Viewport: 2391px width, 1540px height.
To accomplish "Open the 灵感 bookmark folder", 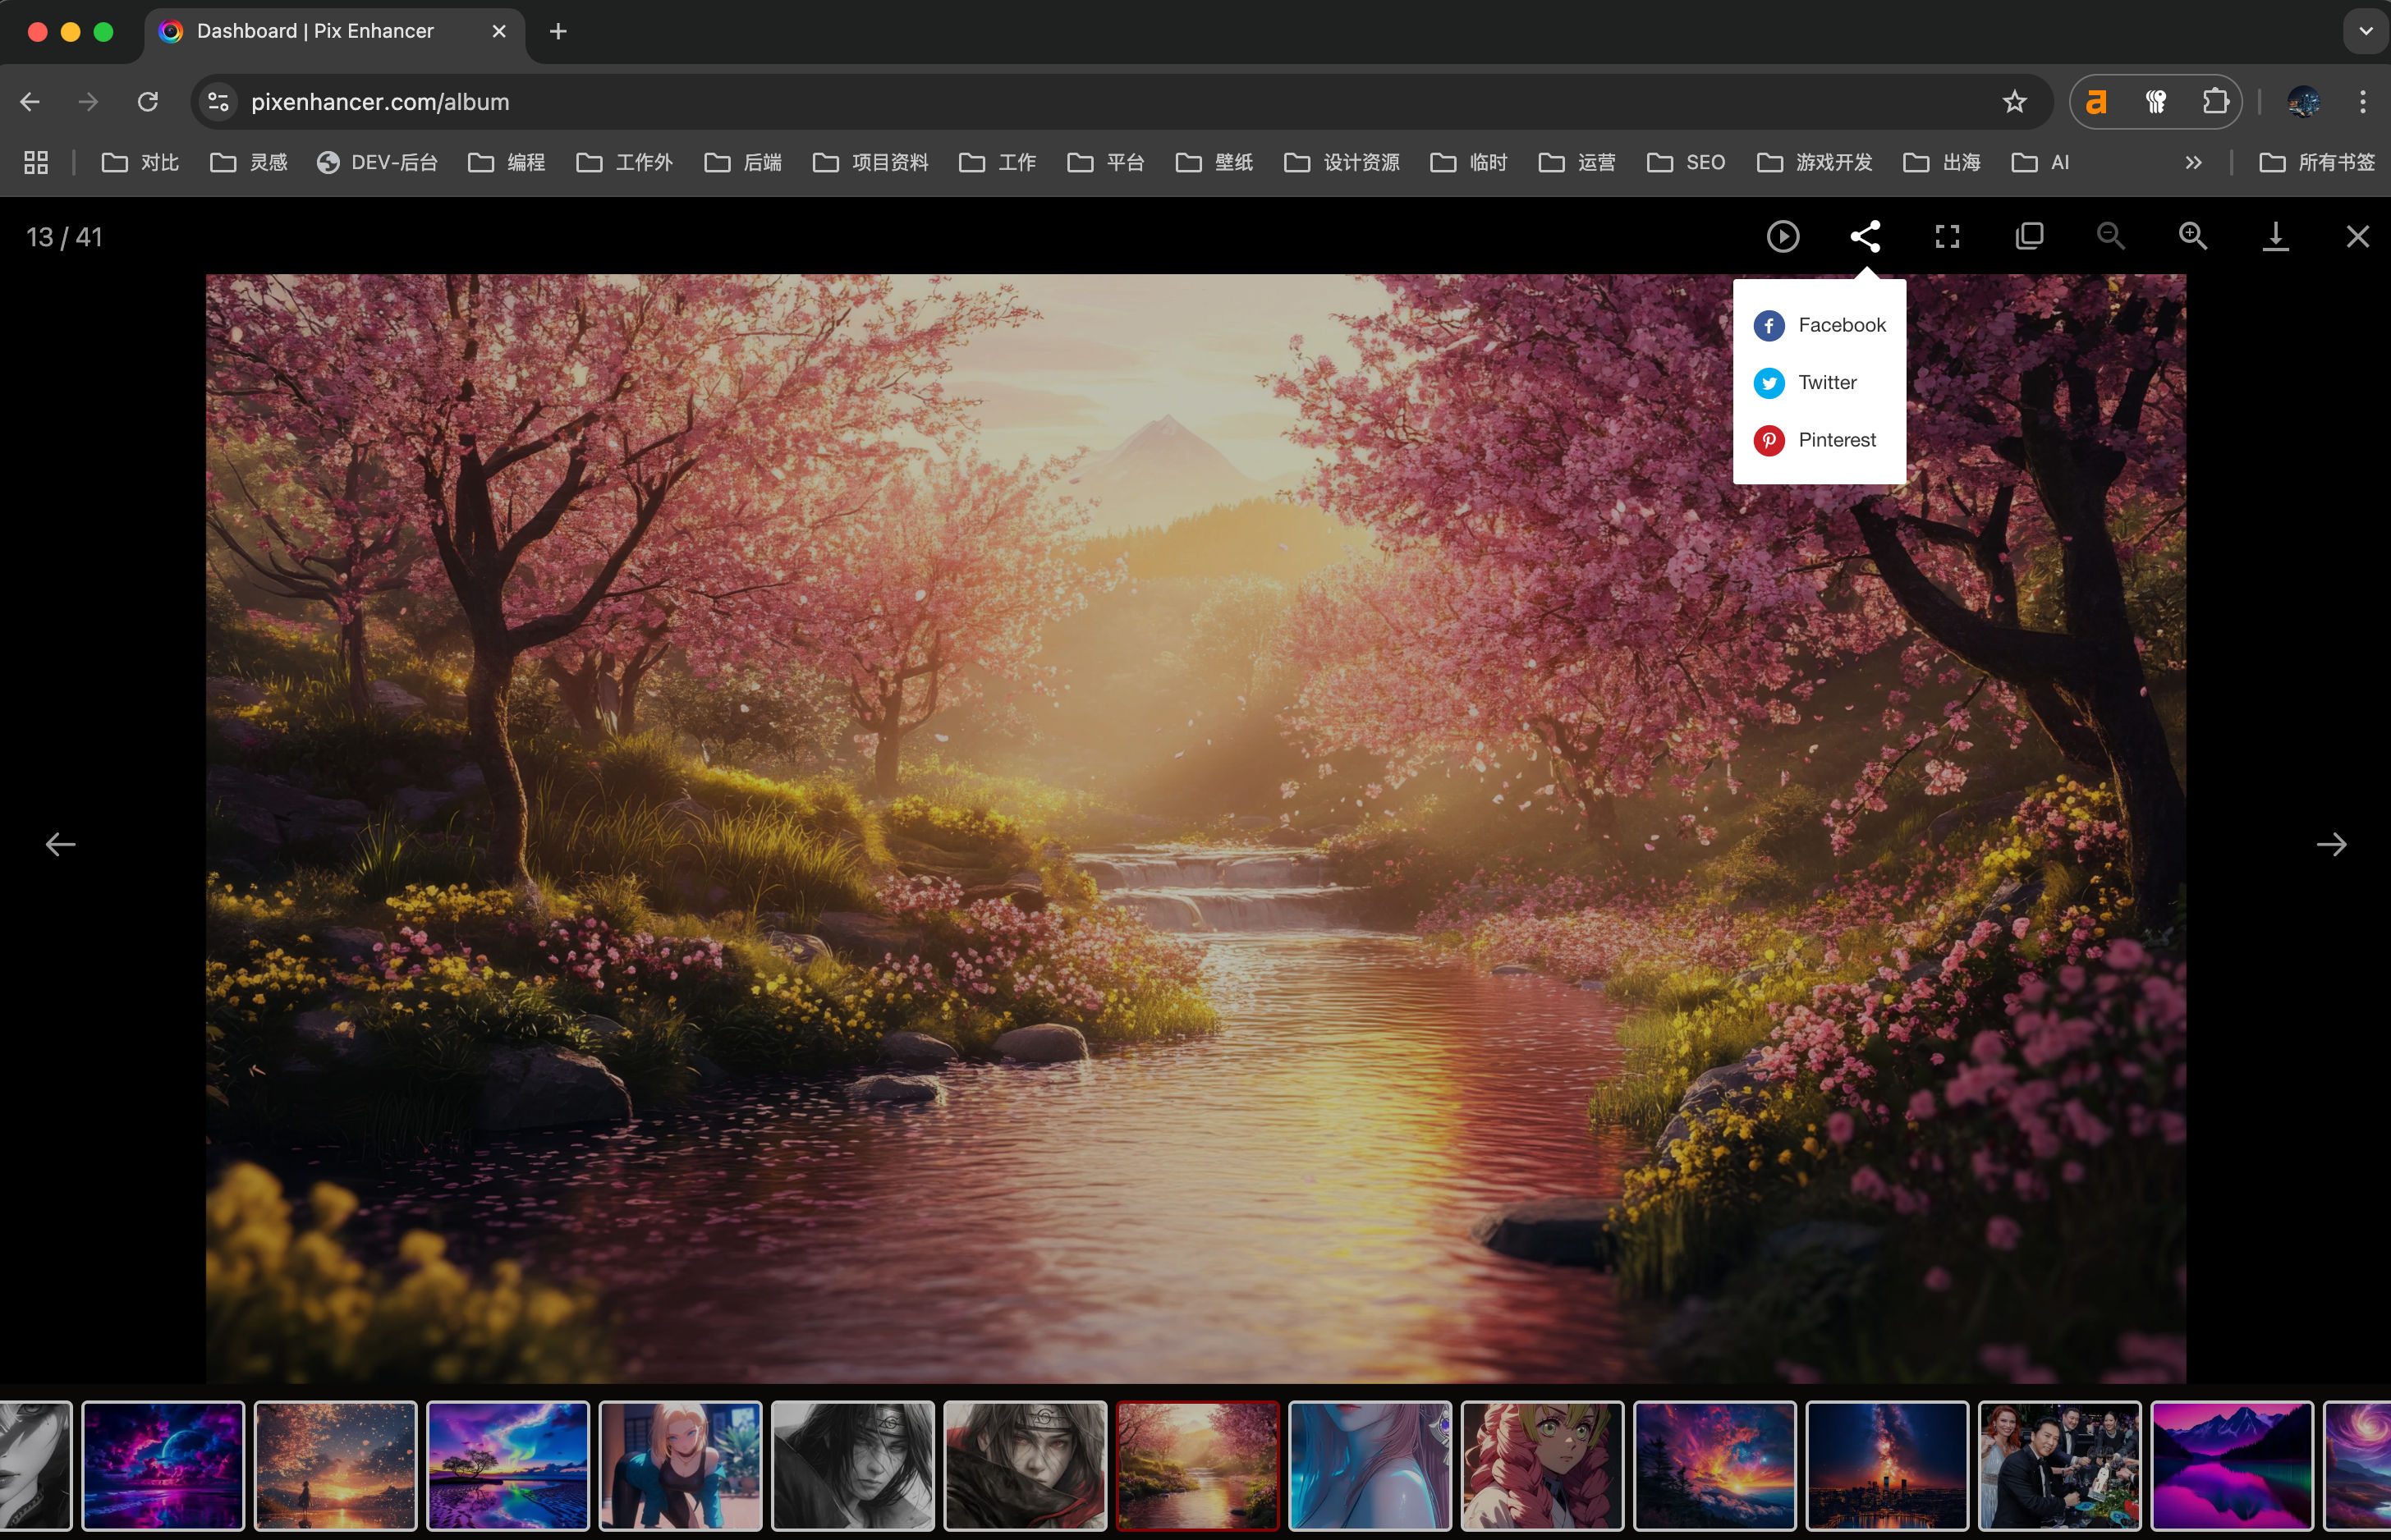I will (x=249, y=162).
